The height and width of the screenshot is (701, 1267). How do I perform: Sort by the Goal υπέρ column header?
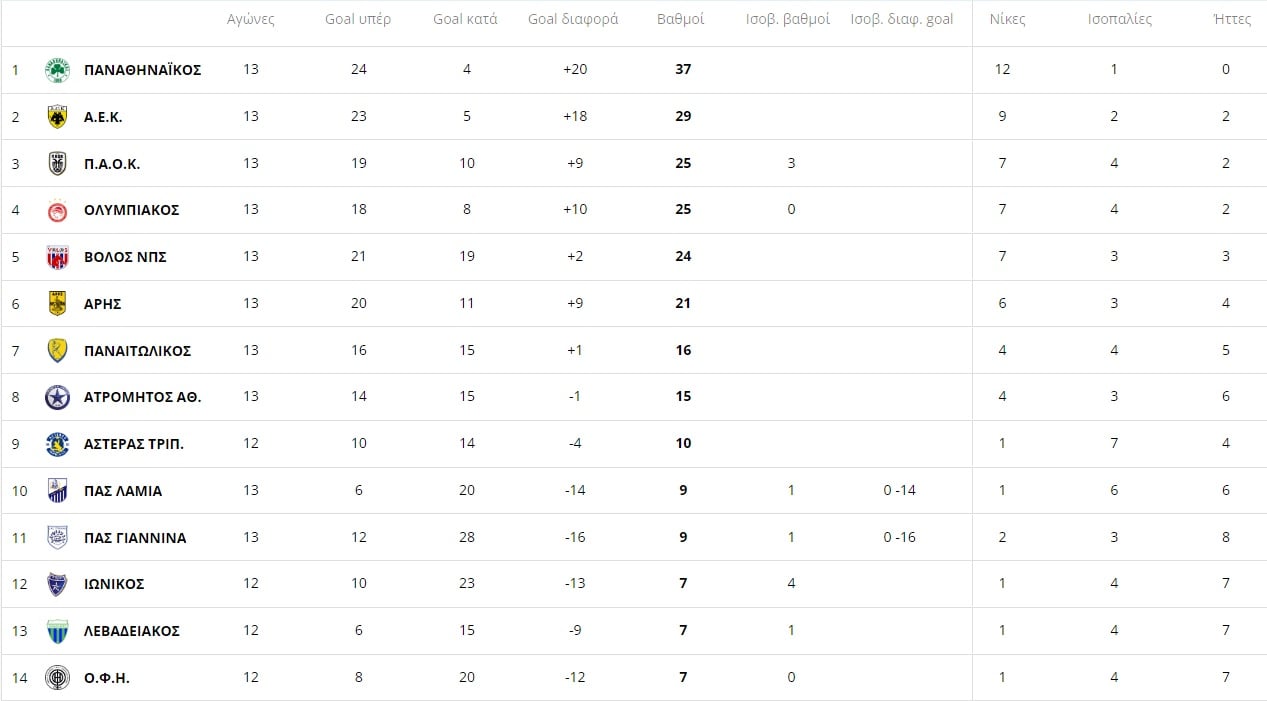[x=358, y=19]
